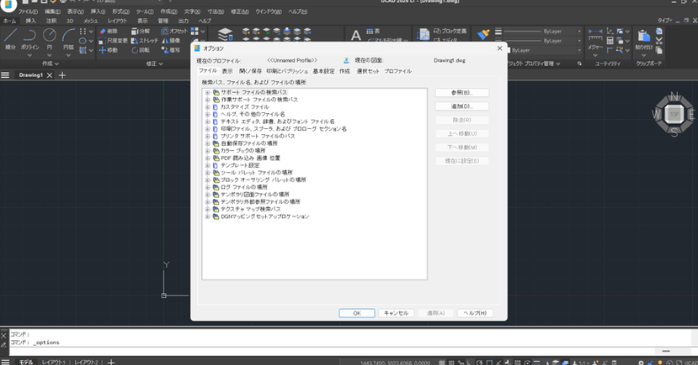698x365 pixels.
Task: Open the プロファイル tab
Action: [x=398, y=71]
